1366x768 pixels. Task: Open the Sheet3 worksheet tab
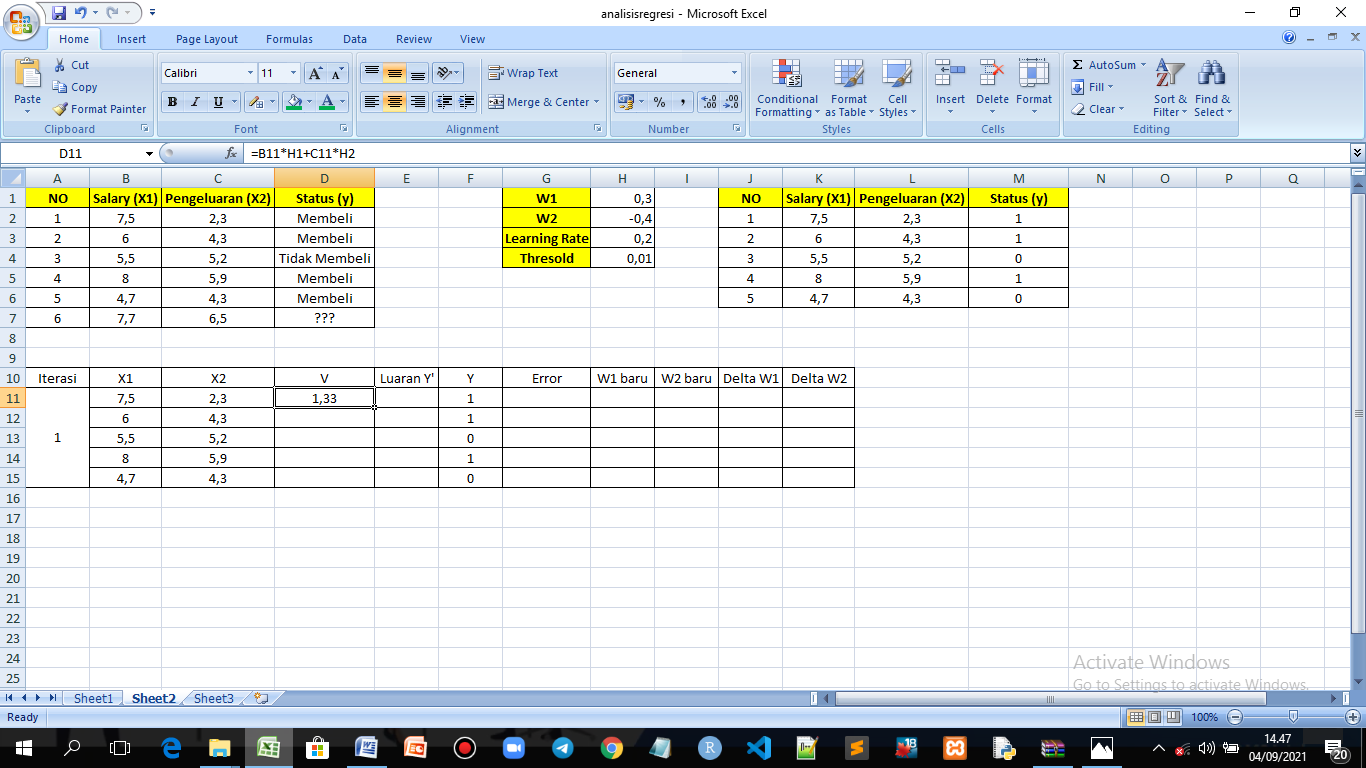[x=212, y=698]
